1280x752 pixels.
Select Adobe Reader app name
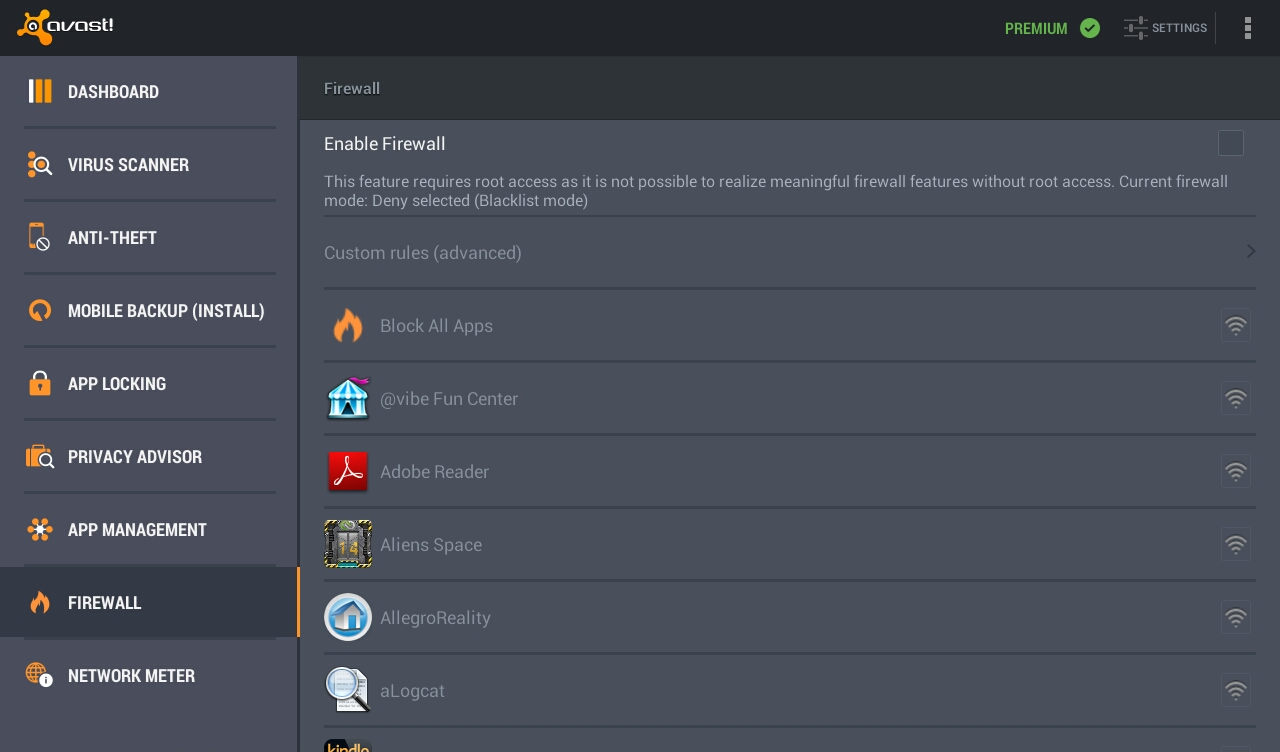pyautogui.click(x=434, y=472)
